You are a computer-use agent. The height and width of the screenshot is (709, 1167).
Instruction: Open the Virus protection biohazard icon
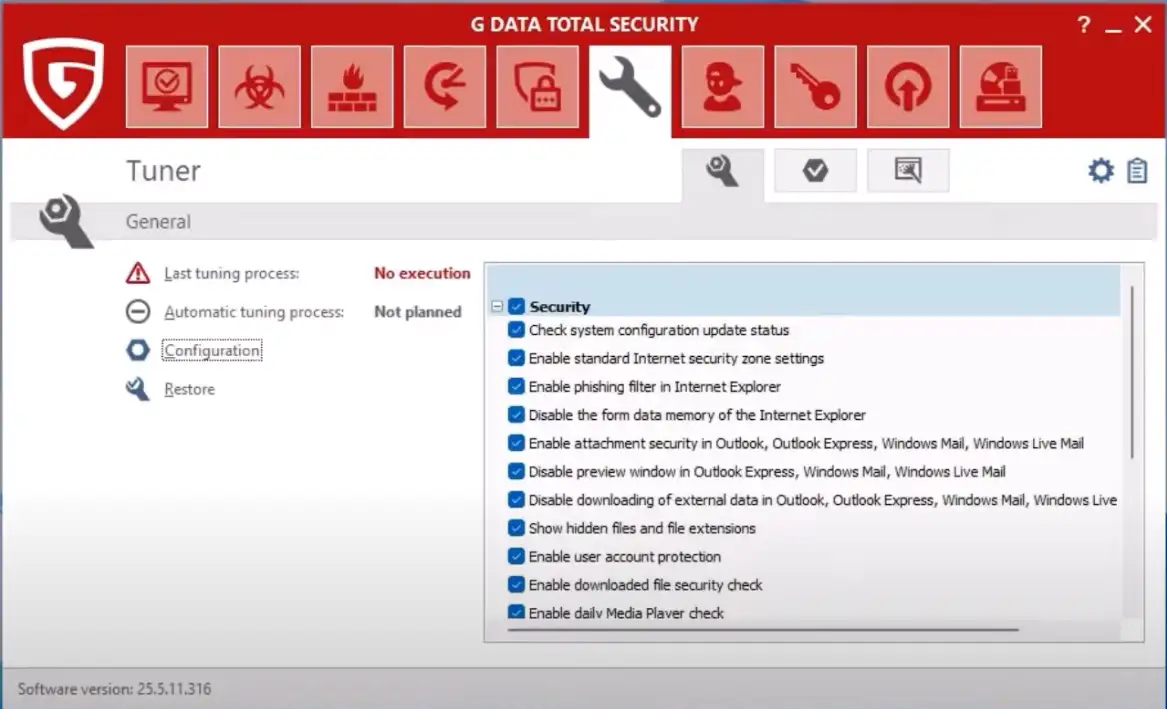pyautogui.click(x=259, y=87)
